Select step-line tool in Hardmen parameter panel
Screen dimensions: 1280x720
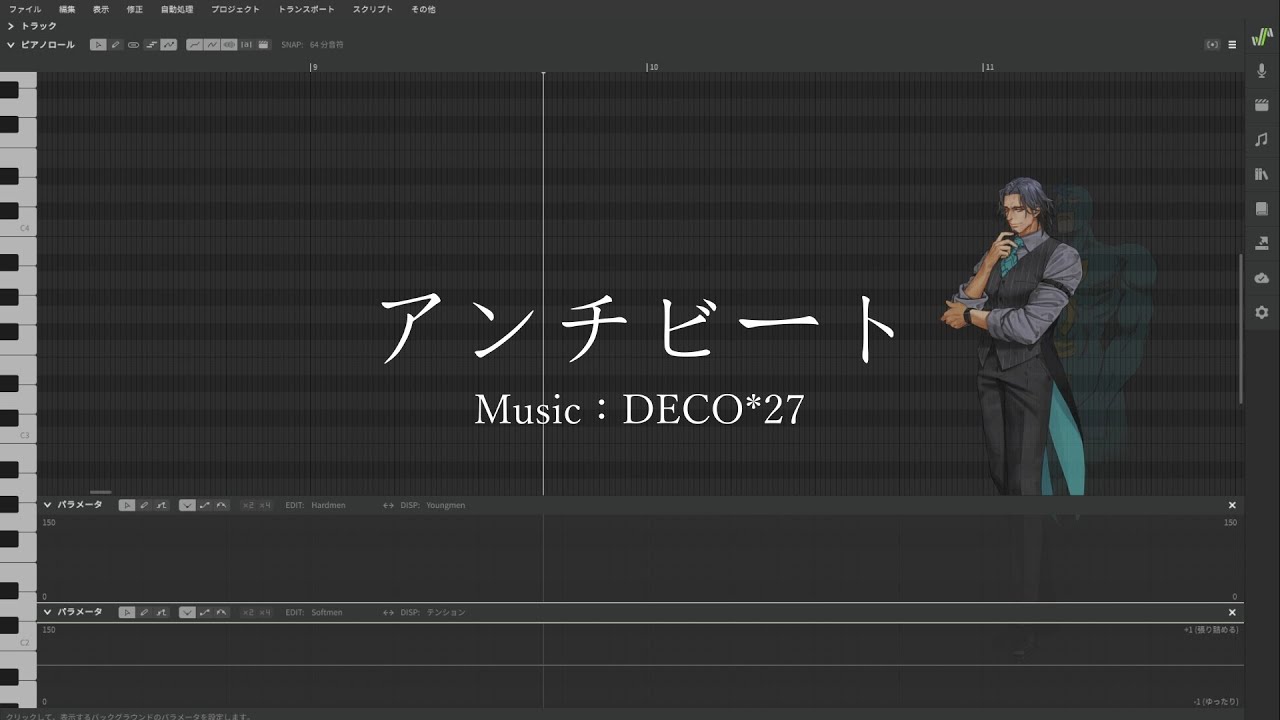pyautogui.click(x=161, y=505)
